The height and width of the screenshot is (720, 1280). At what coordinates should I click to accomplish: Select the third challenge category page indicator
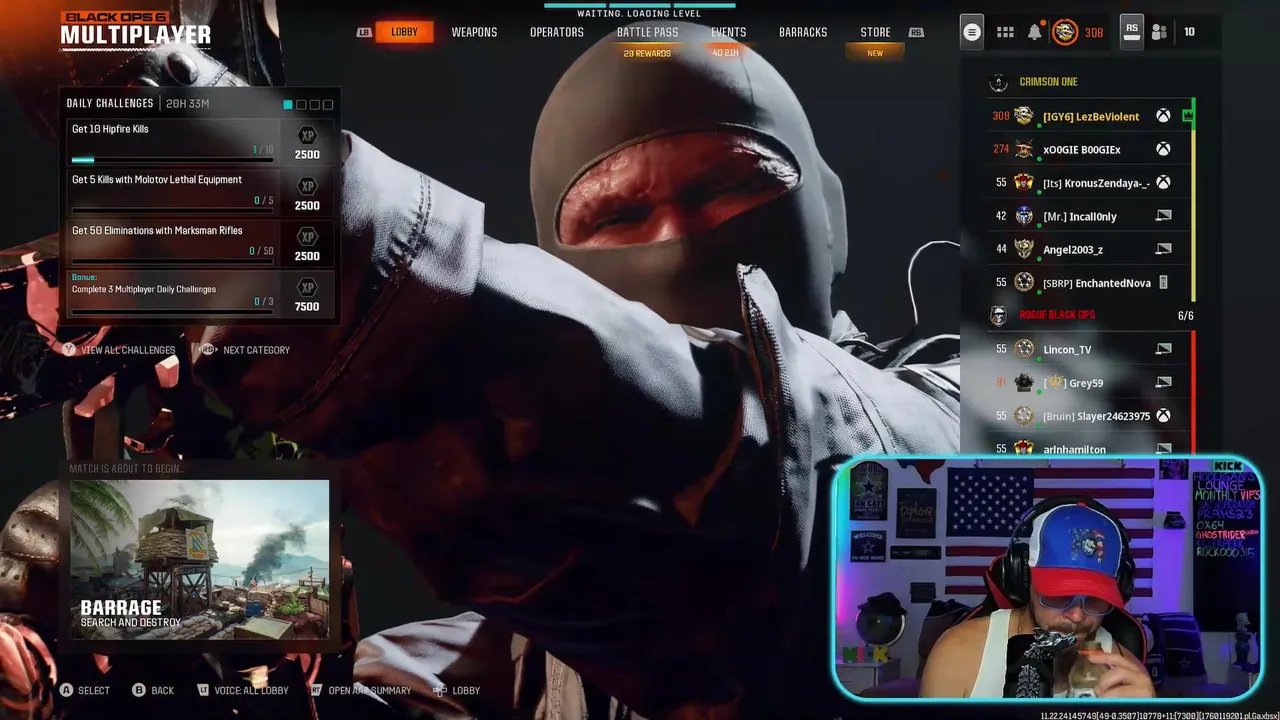314,104
